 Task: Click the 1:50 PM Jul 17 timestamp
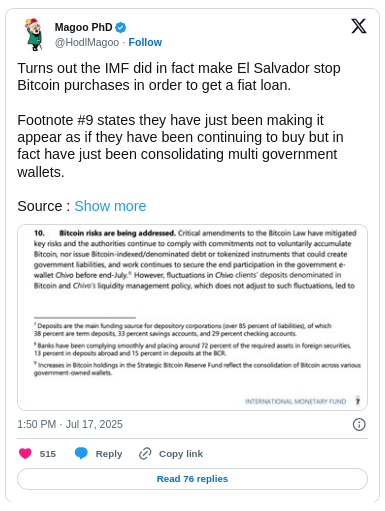pyautogui.click(x=70, y=424)
